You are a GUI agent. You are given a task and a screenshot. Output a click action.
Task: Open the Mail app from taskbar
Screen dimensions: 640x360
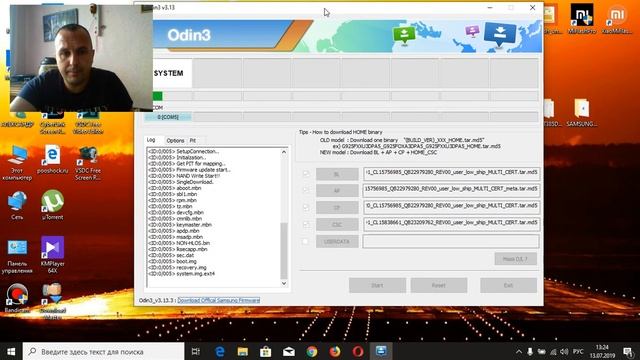[x=289, y=351]
